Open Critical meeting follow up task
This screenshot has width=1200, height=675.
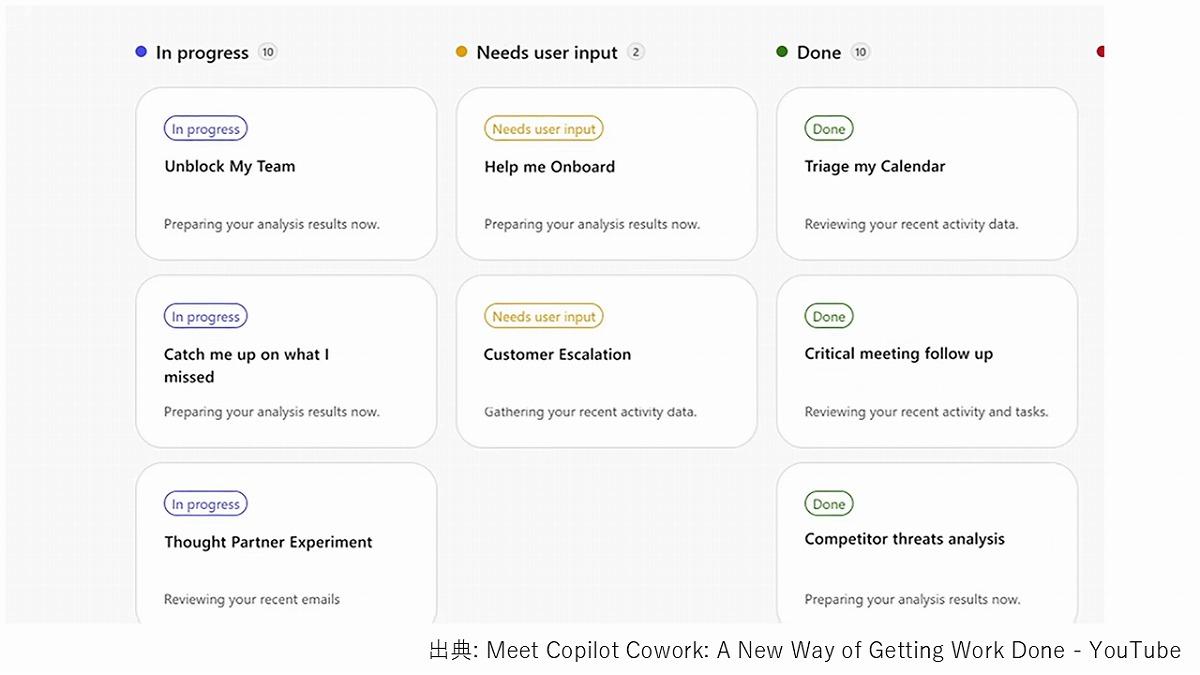(926, 362)
